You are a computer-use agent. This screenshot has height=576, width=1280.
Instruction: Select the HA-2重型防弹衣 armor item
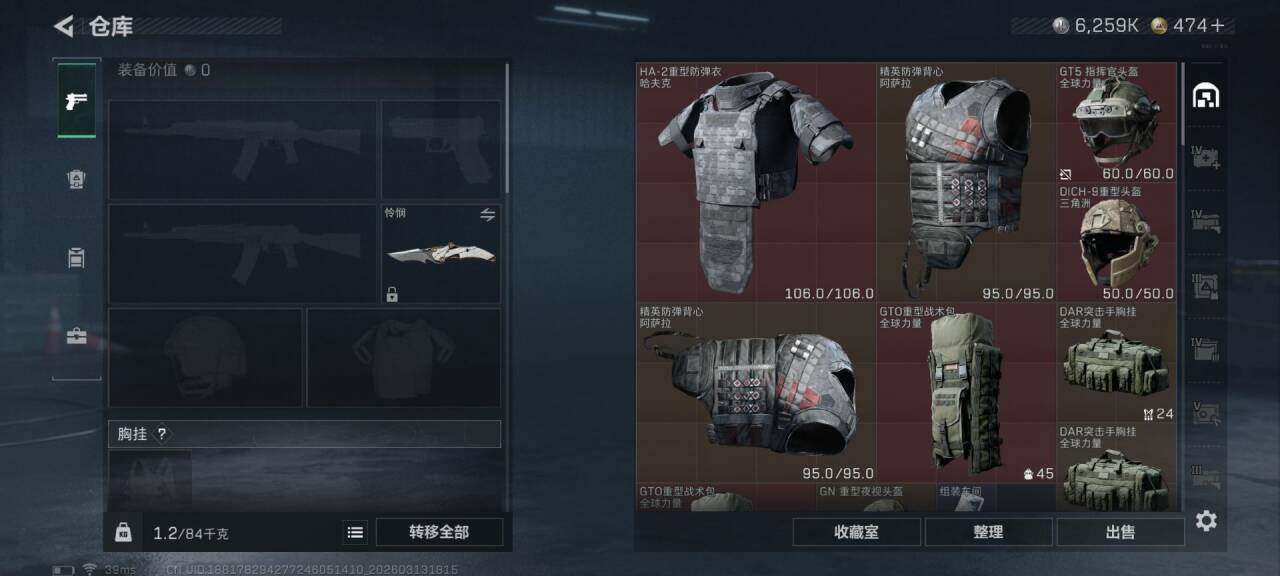click(756, 183)
